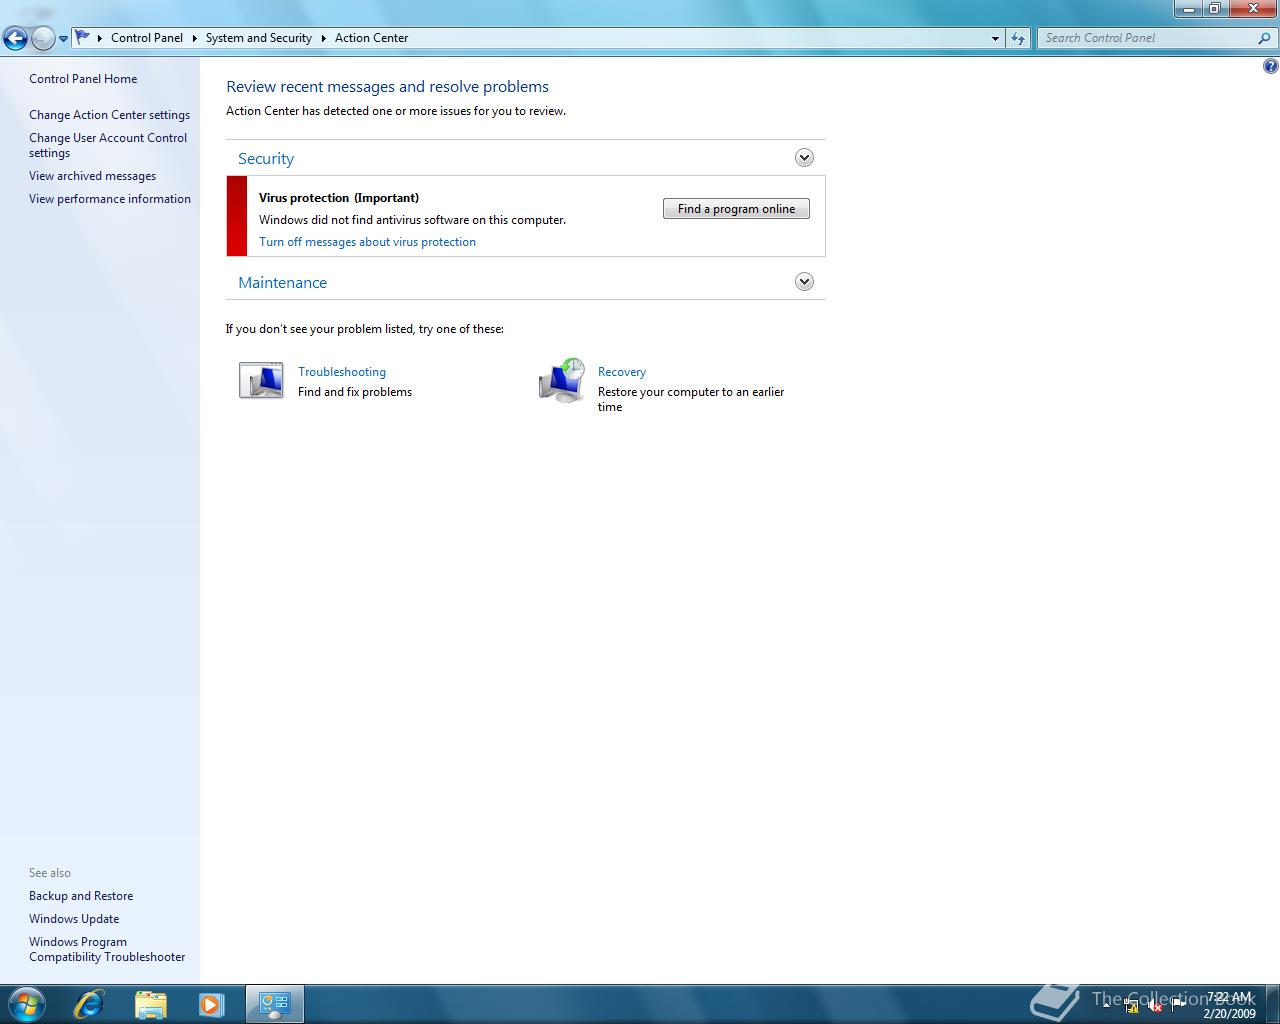Viewport: 1280px width, 1024px height.
Task: Click the Show desktop button
Action: (1272, 1004)
